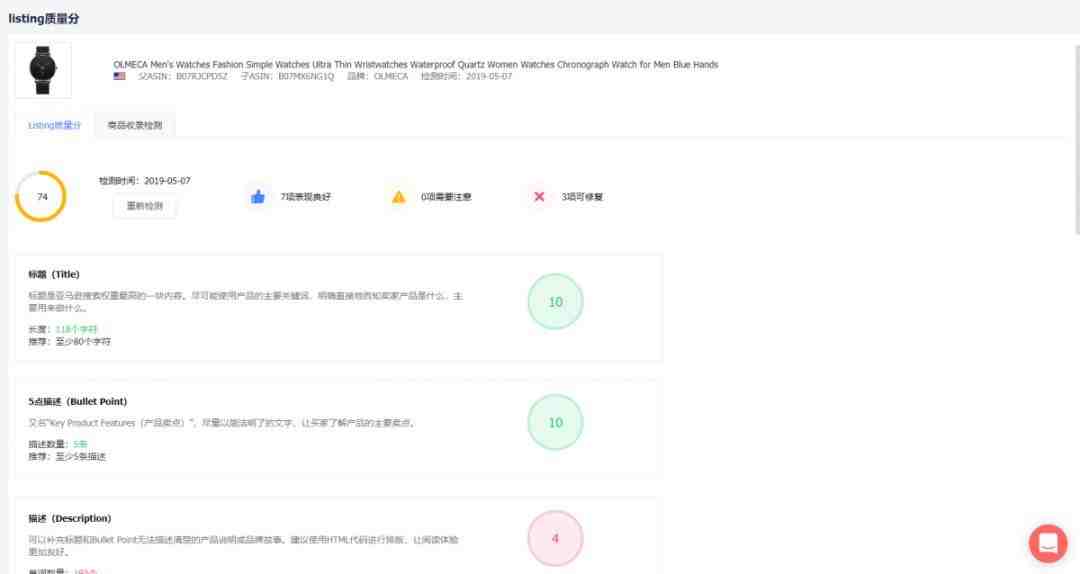Image resolution: width=1080 pixels, height=574 pixels.
Task: Click the red X fixable-items icon
Action: coord(539,196)
